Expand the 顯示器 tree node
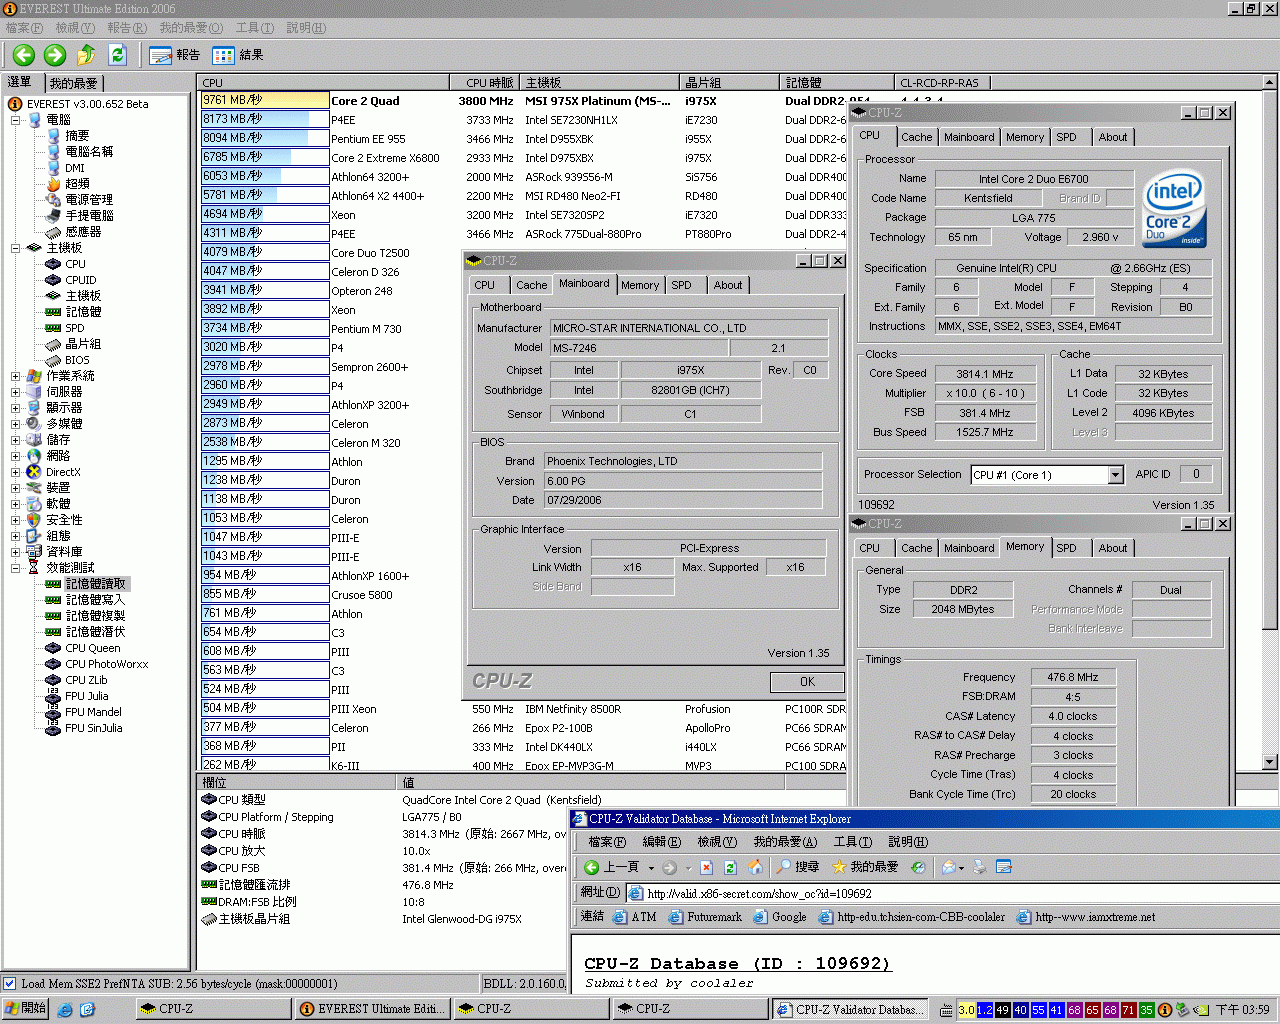This screenshot has height=1024, width=1280. [x=16, y=408]
